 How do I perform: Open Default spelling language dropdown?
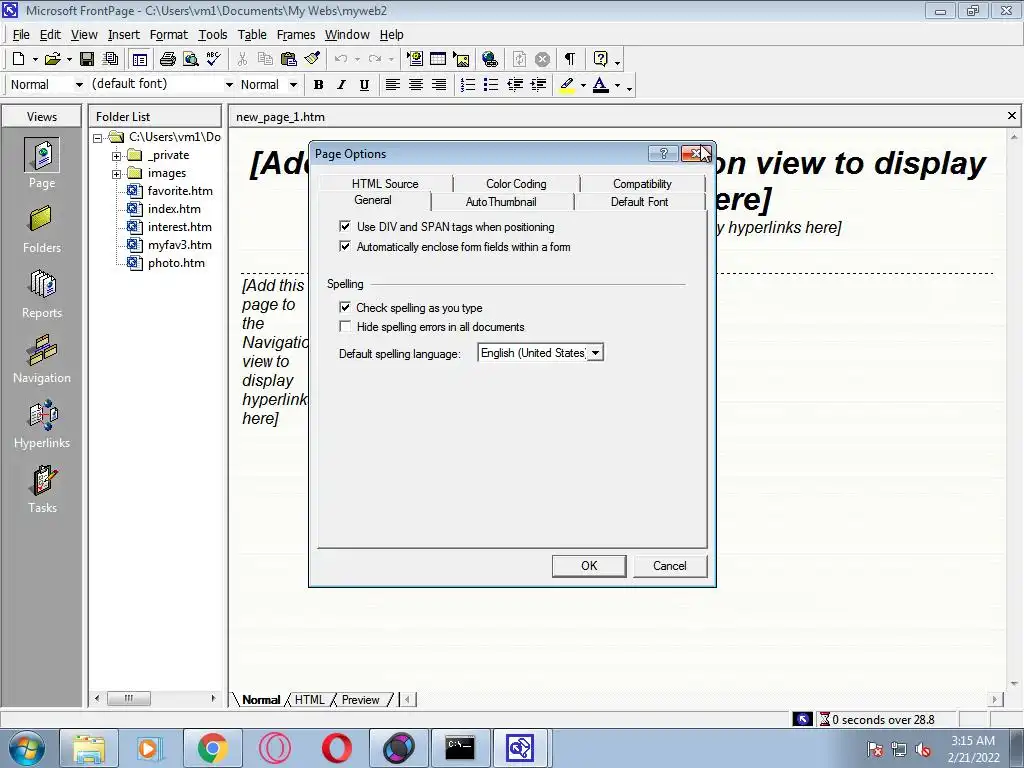coord(595,353)
